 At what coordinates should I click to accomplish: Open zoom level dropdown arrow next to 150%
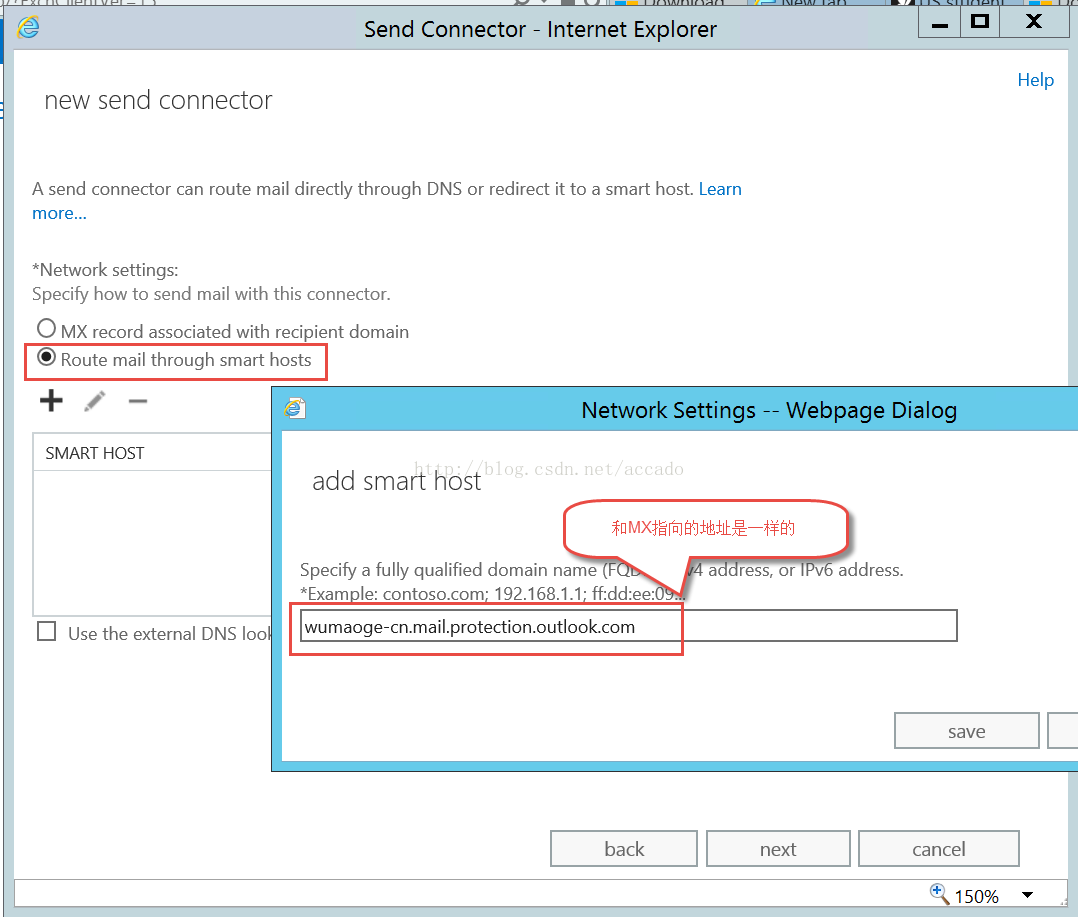point(1027,895)
